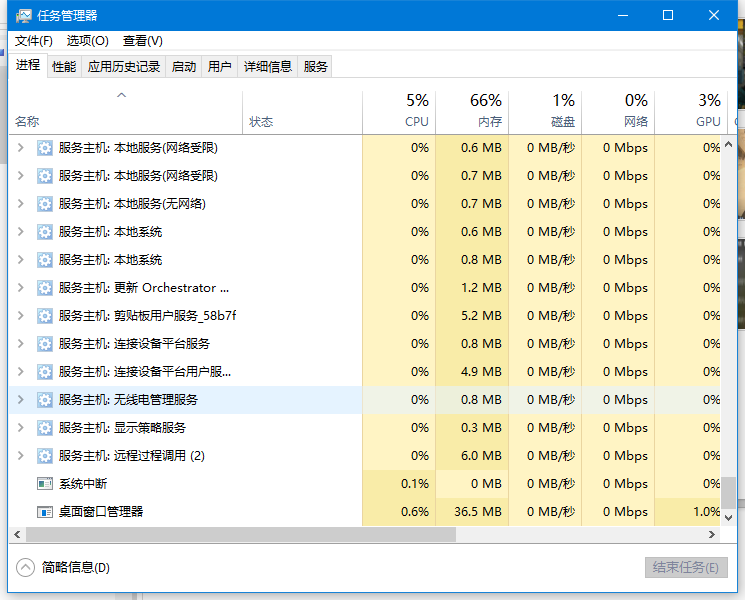Click the 5.2 MB memory value
The height and width of the screenshot is (600, 745).
481,316
